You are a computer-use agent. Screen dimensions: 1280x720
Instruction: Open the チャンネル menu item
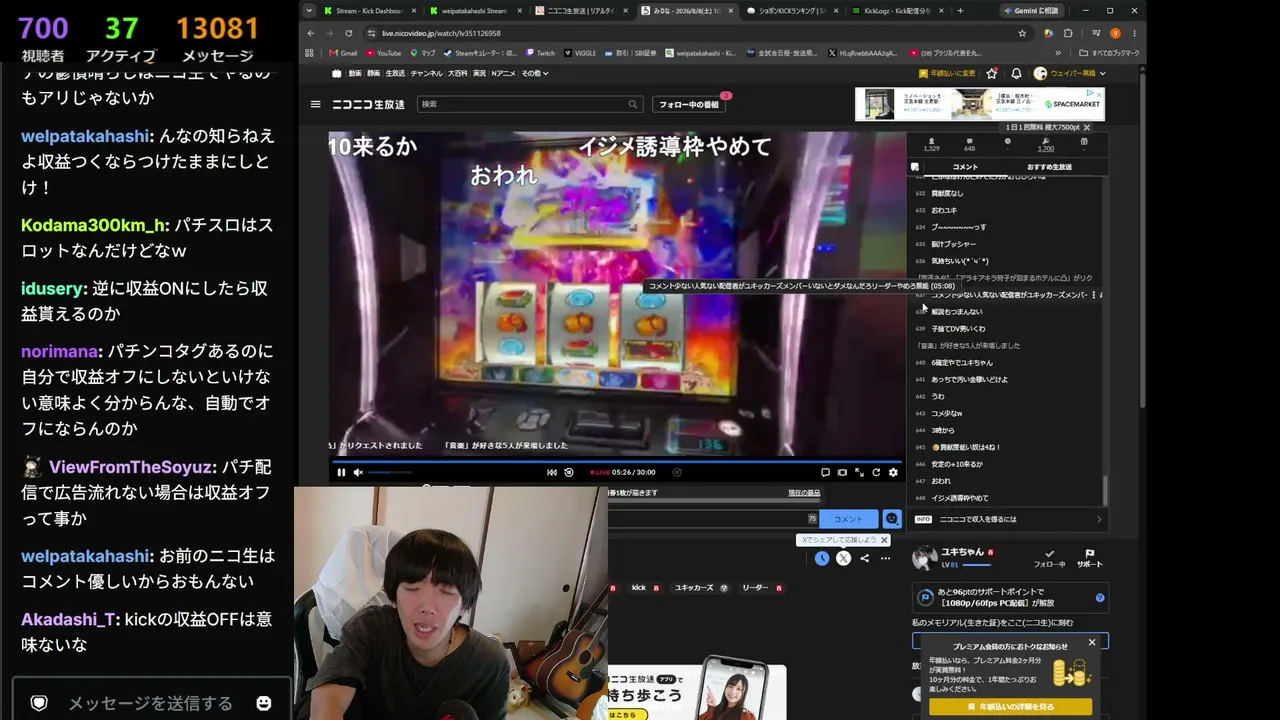[x=426, y=73]
